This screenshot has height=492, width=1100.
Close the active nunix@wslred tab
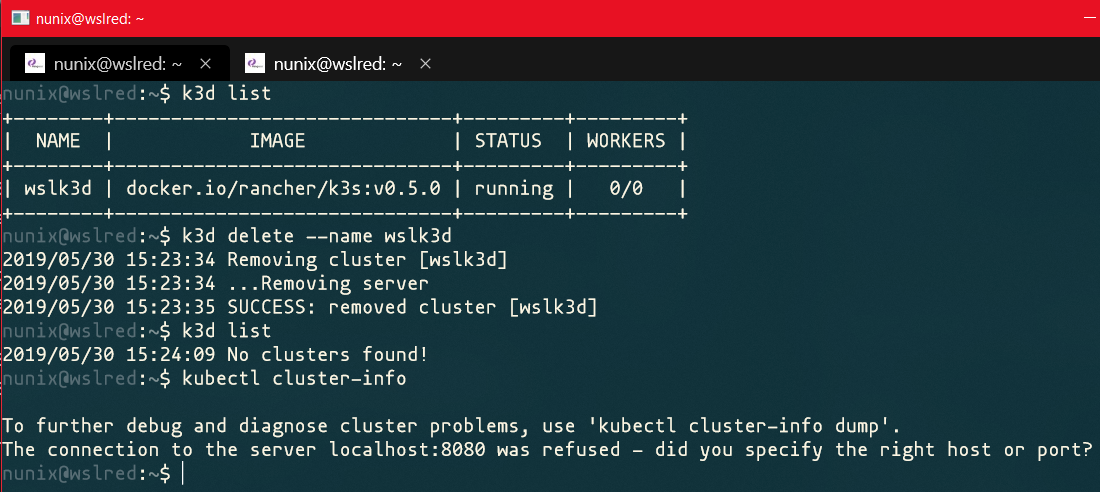(205, 63)
